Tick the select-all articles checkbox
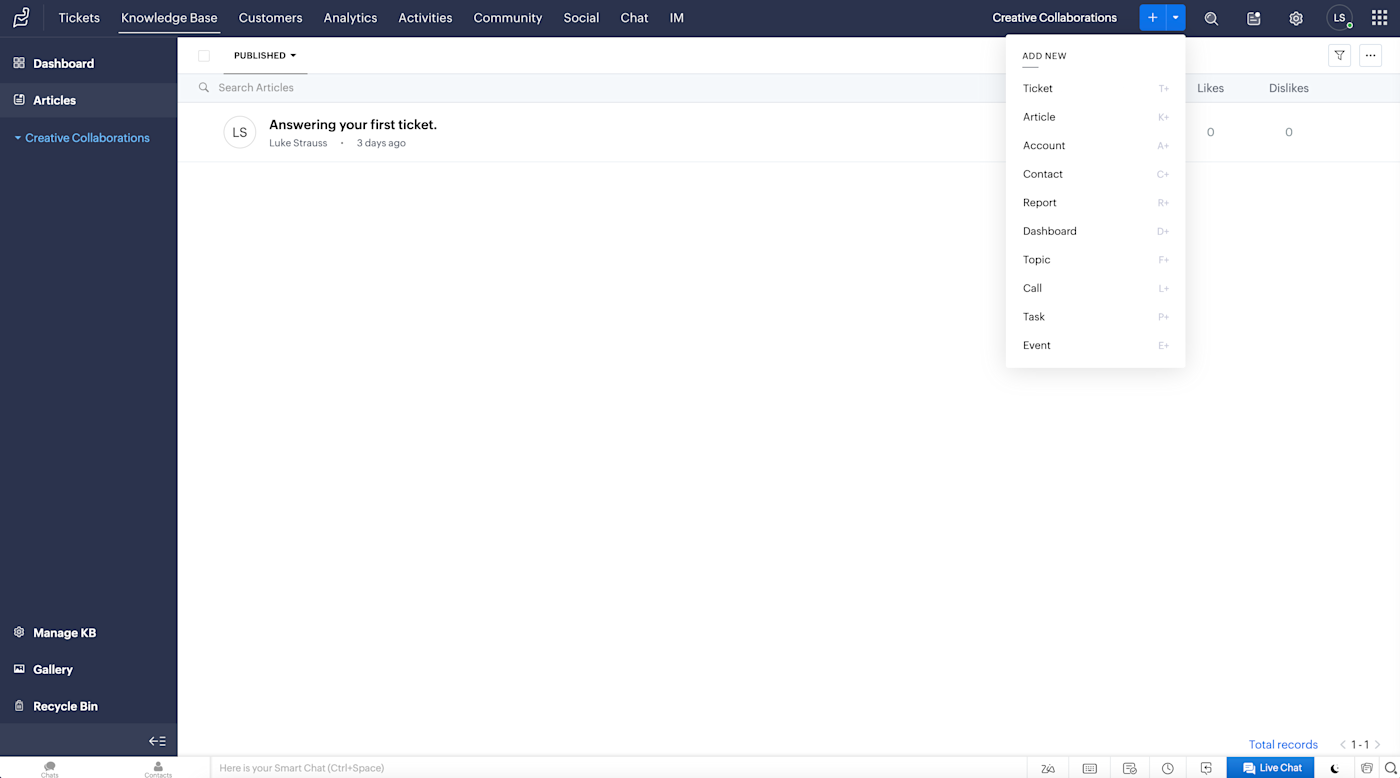The height and width of the screenshot is (778, 1400). point(204,56)
